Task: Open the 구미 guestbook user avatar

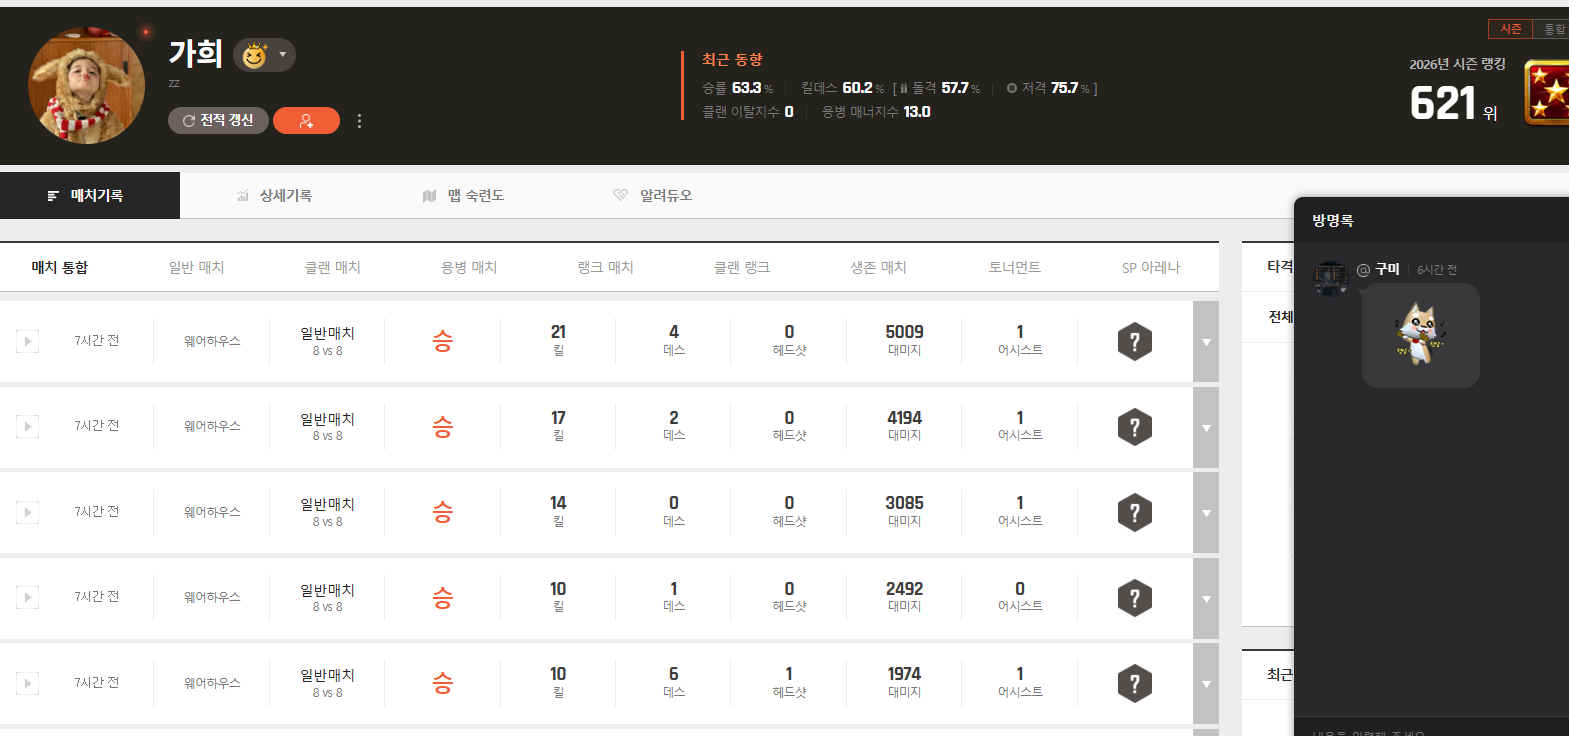Action: [1330, 278]
